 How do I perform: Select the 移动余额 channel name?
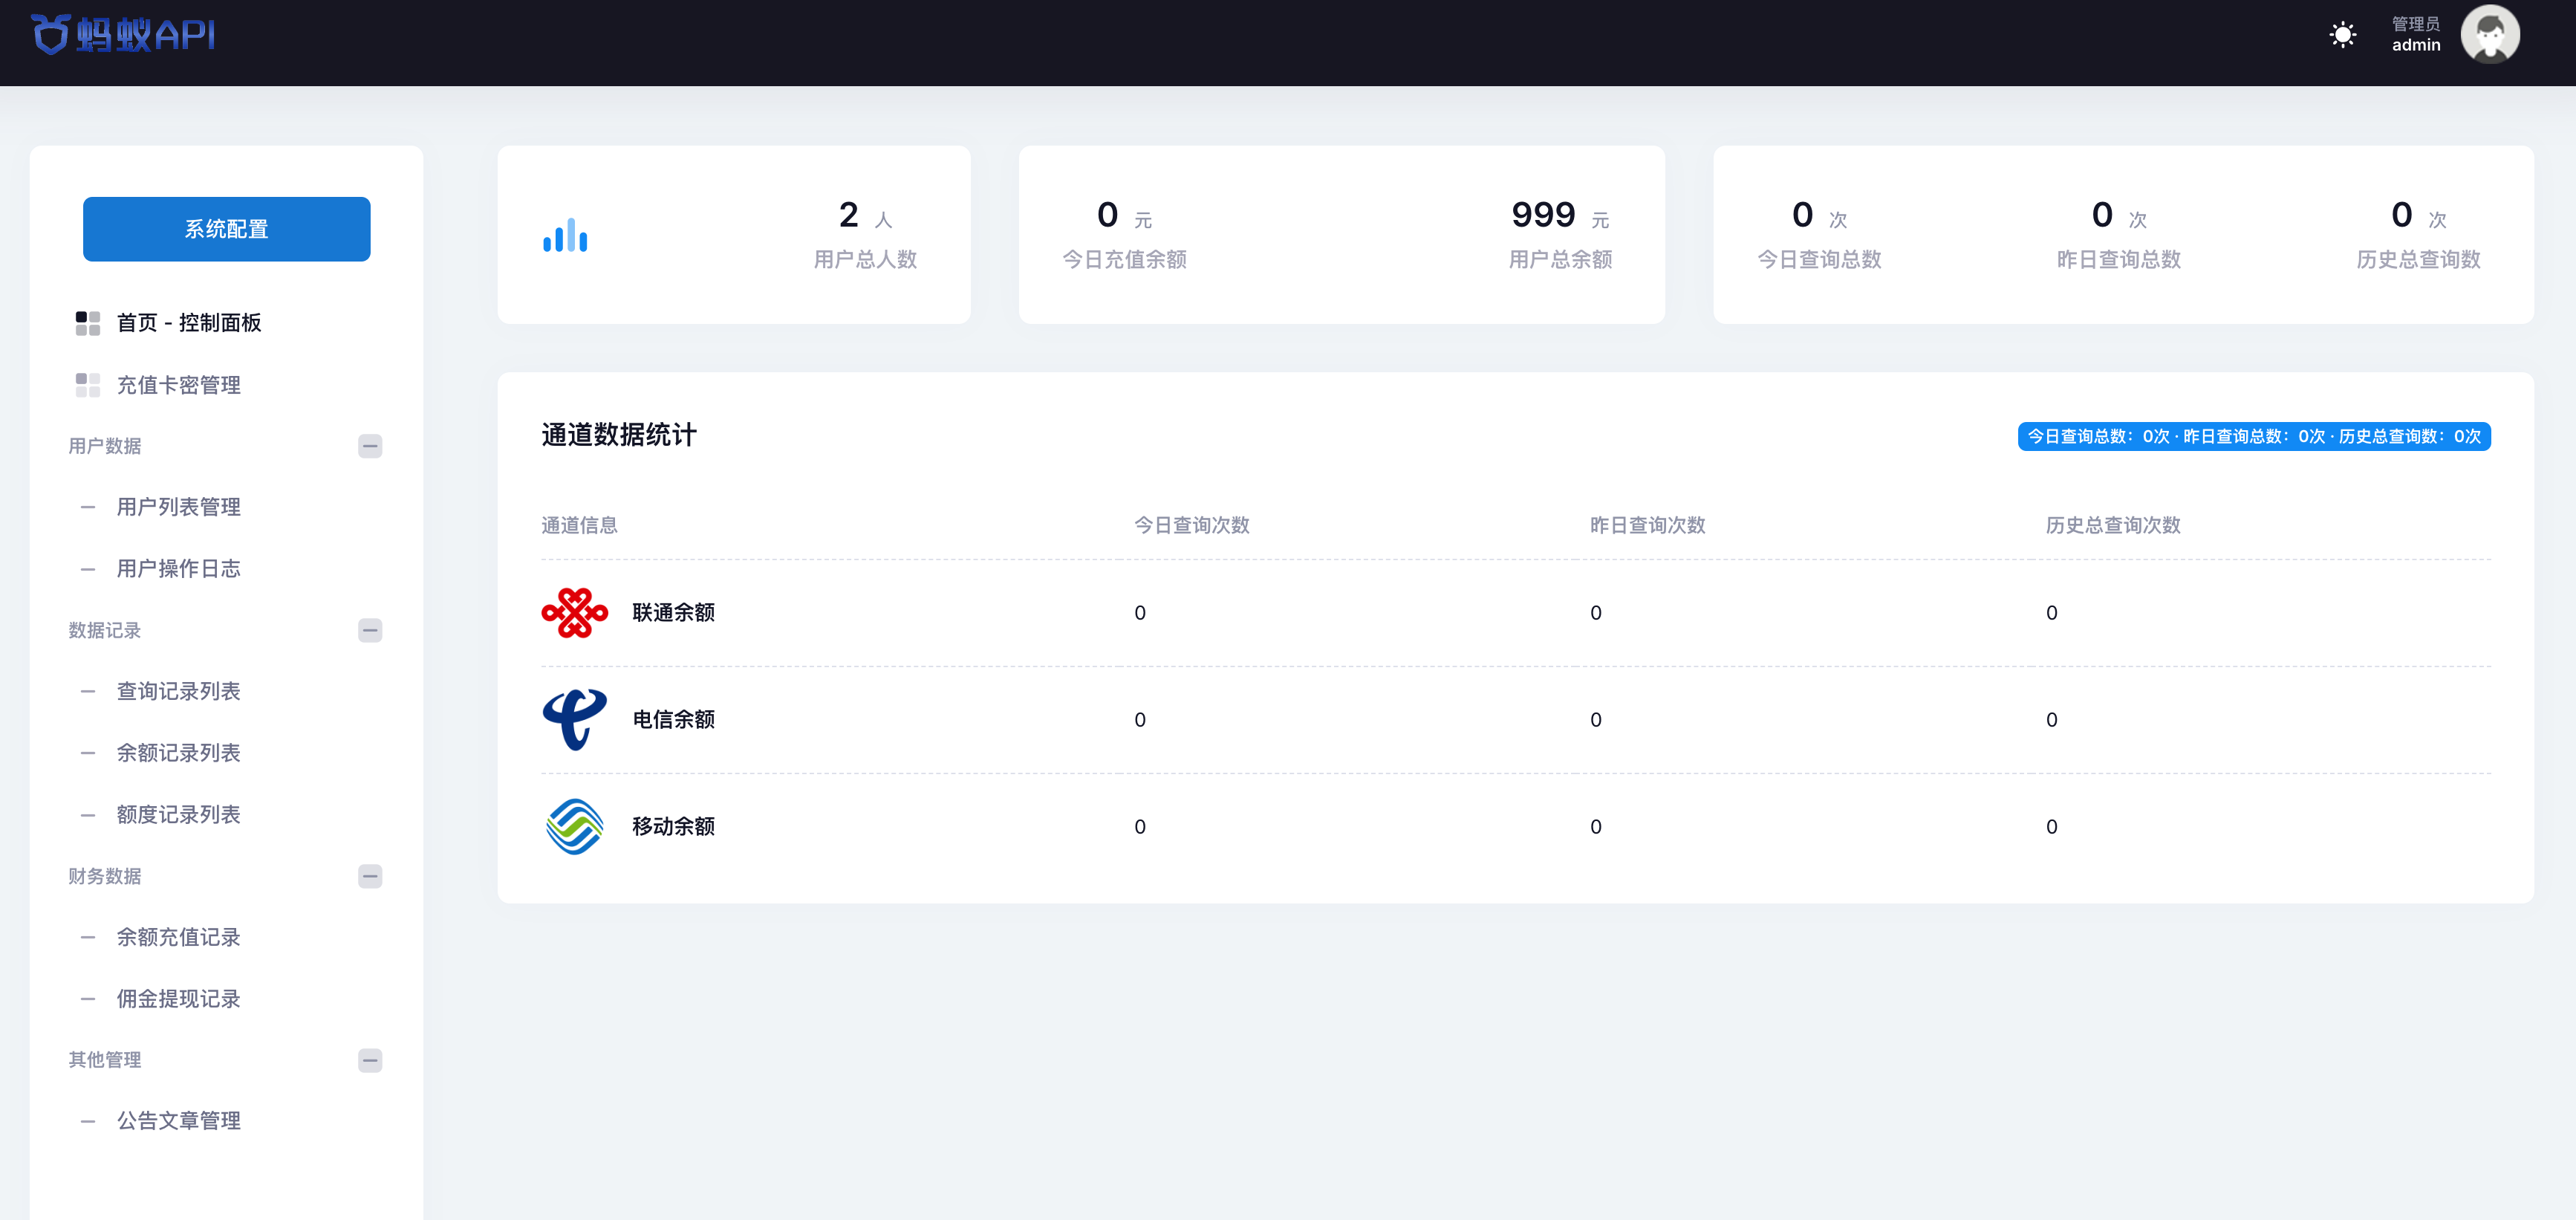pyautogui.click(x=673, y=827)
